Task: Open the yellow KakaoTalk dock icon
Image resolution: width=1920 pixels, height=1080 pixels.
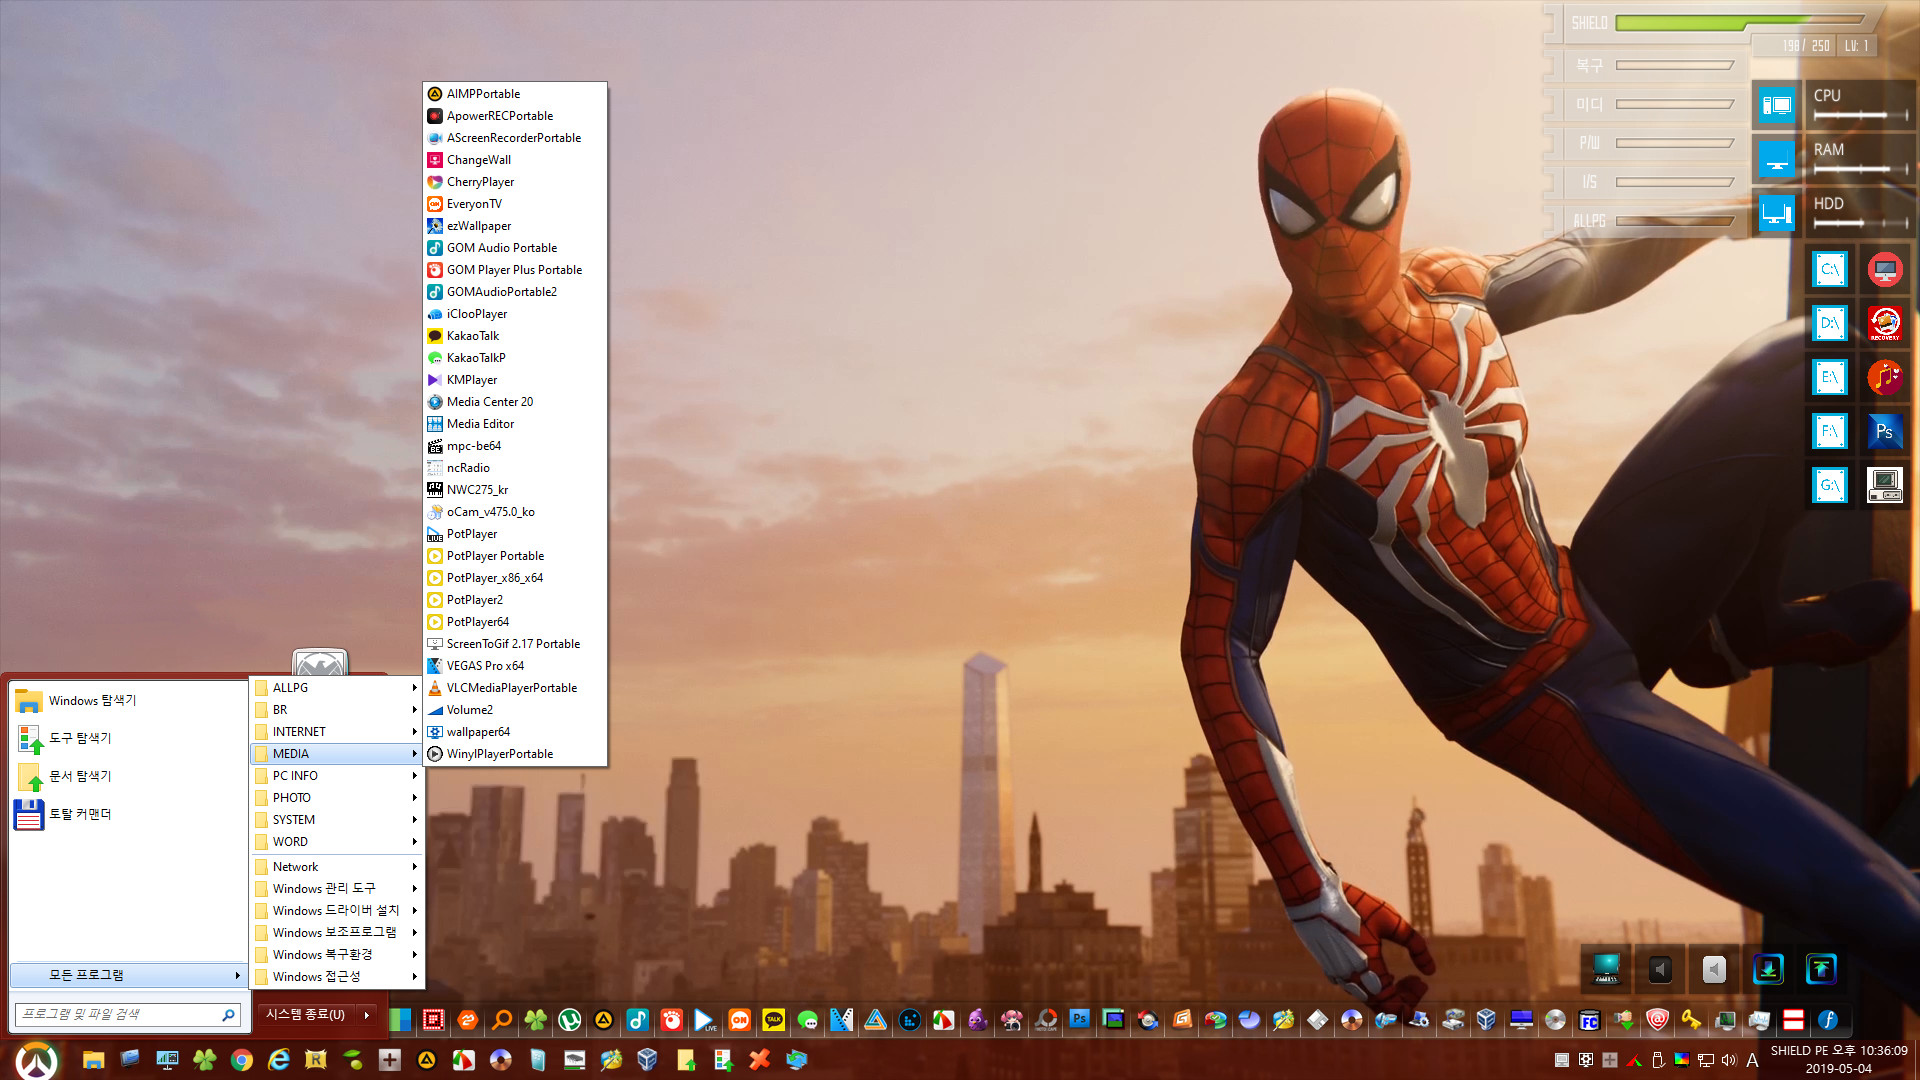Action: (x=774, y=1020)
